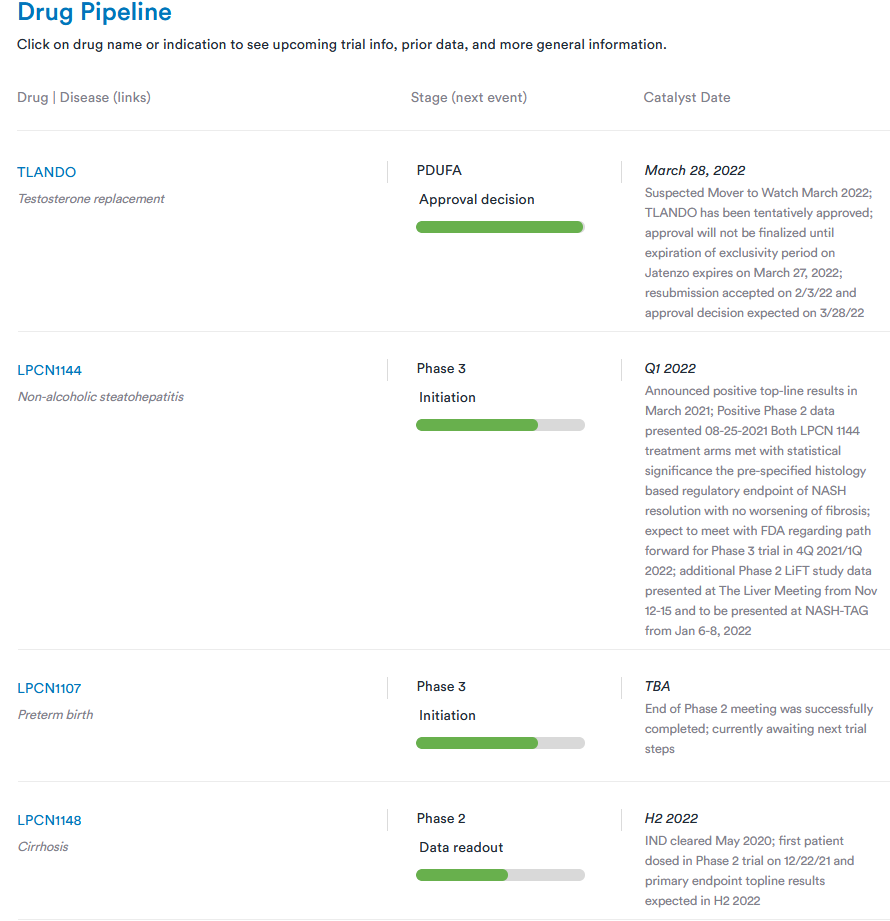
Task: Click the LPCN1144 stage progress bar
Action: click(x=500, y=425)
